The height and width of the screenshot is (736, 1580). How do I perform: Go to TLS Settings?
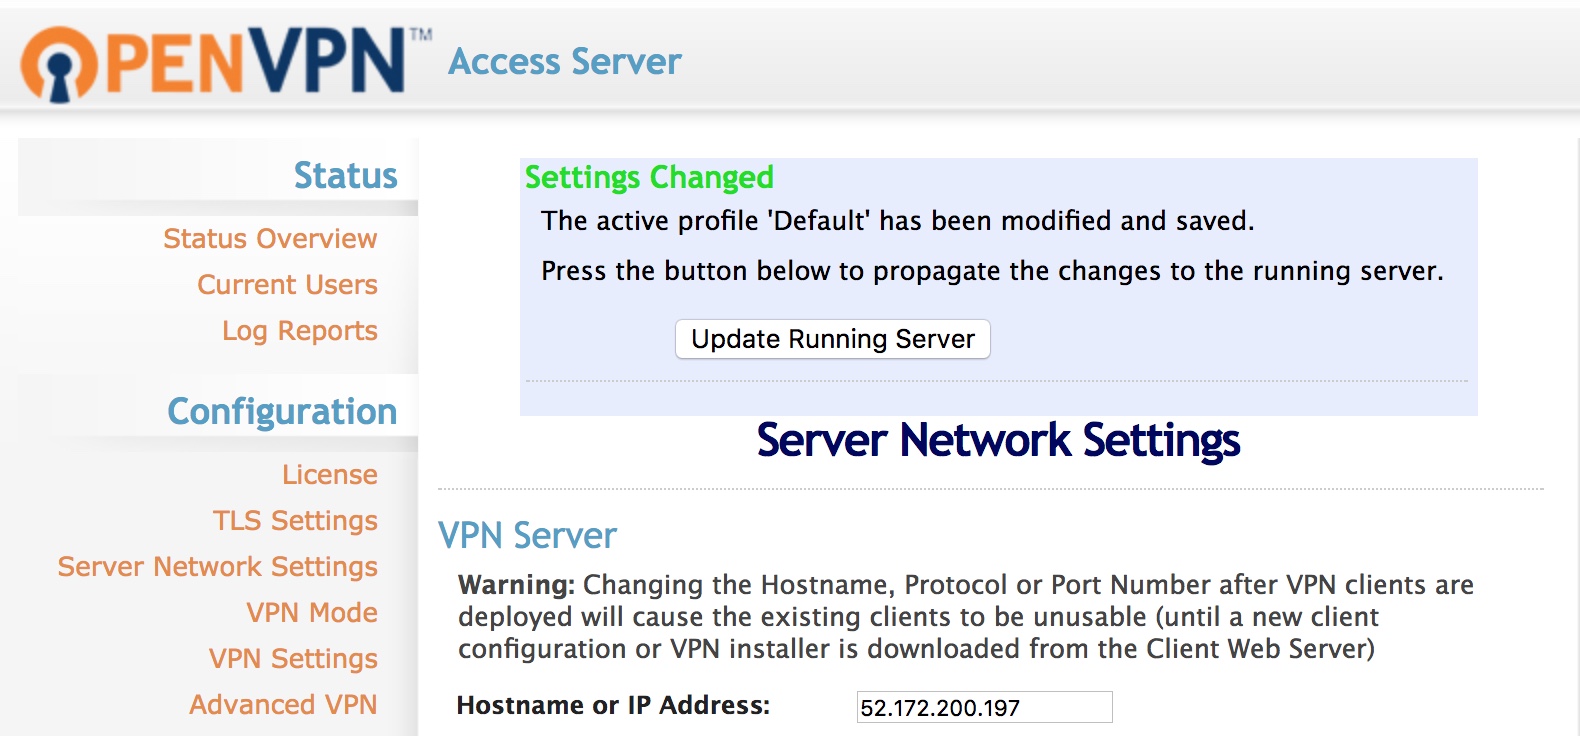tap(295, 521)
